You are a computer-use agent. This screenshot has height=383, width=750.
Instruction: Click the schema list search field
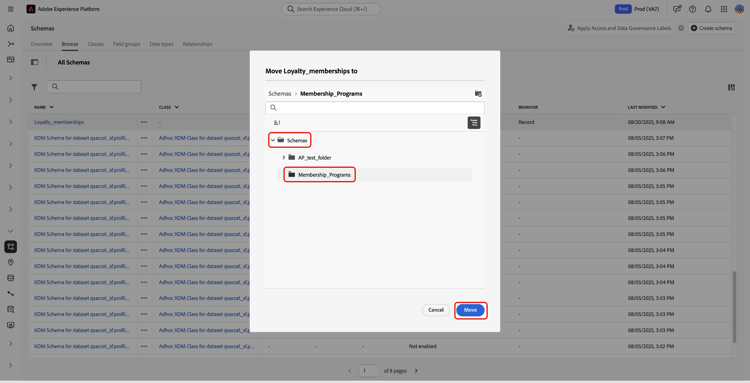pyautogui.click(x=94, y=87)
